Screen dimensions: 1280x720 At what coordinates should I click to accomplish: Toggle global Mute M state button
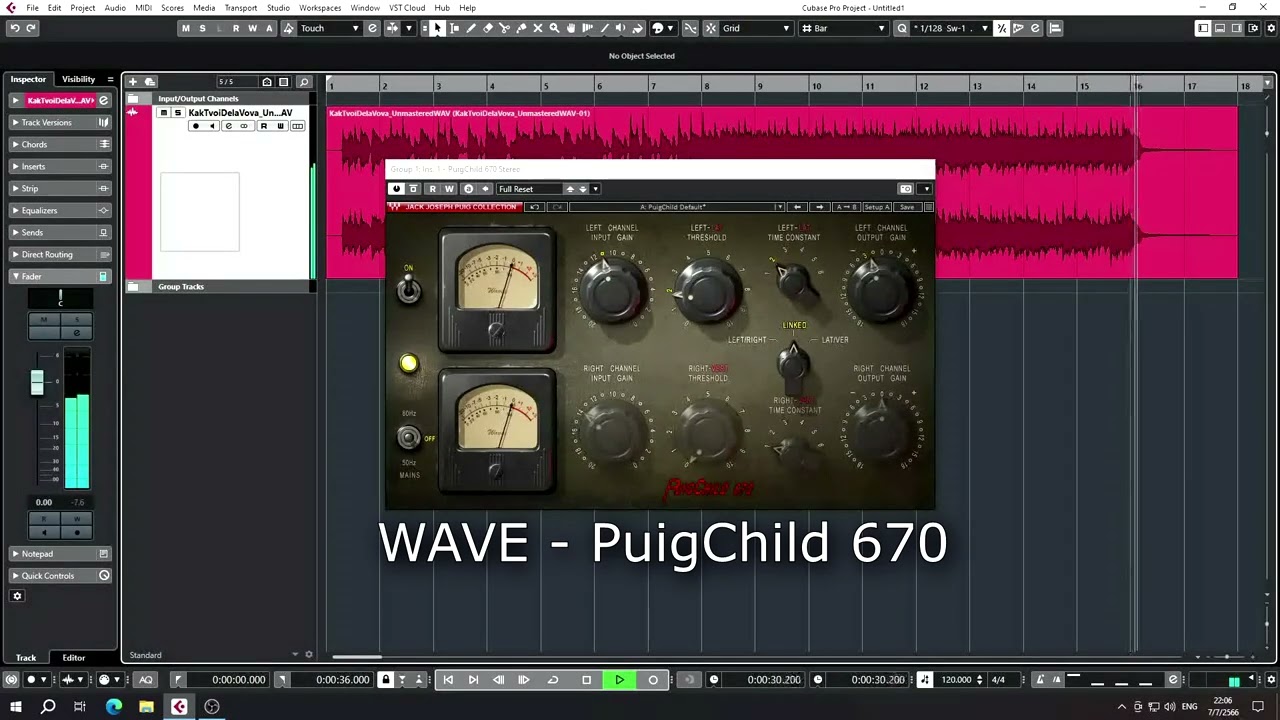point(185,28)
